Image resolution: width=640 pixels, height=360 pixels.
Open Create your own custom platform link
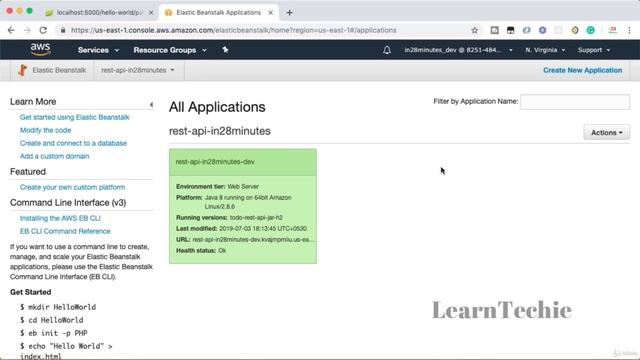click(72, 187)
